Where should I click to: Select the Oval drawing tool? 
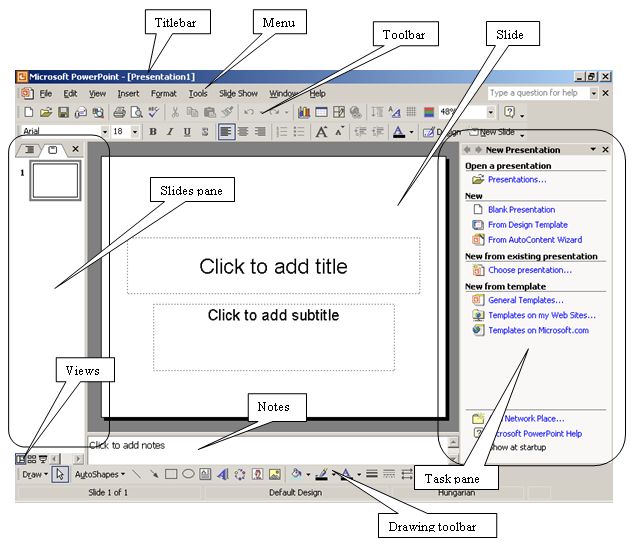(188, 474)
